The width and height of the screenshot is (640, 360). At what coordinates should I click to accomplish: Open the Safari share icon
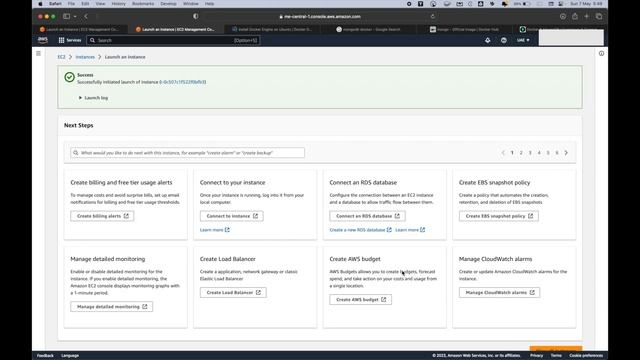click(x=575, y=16)
